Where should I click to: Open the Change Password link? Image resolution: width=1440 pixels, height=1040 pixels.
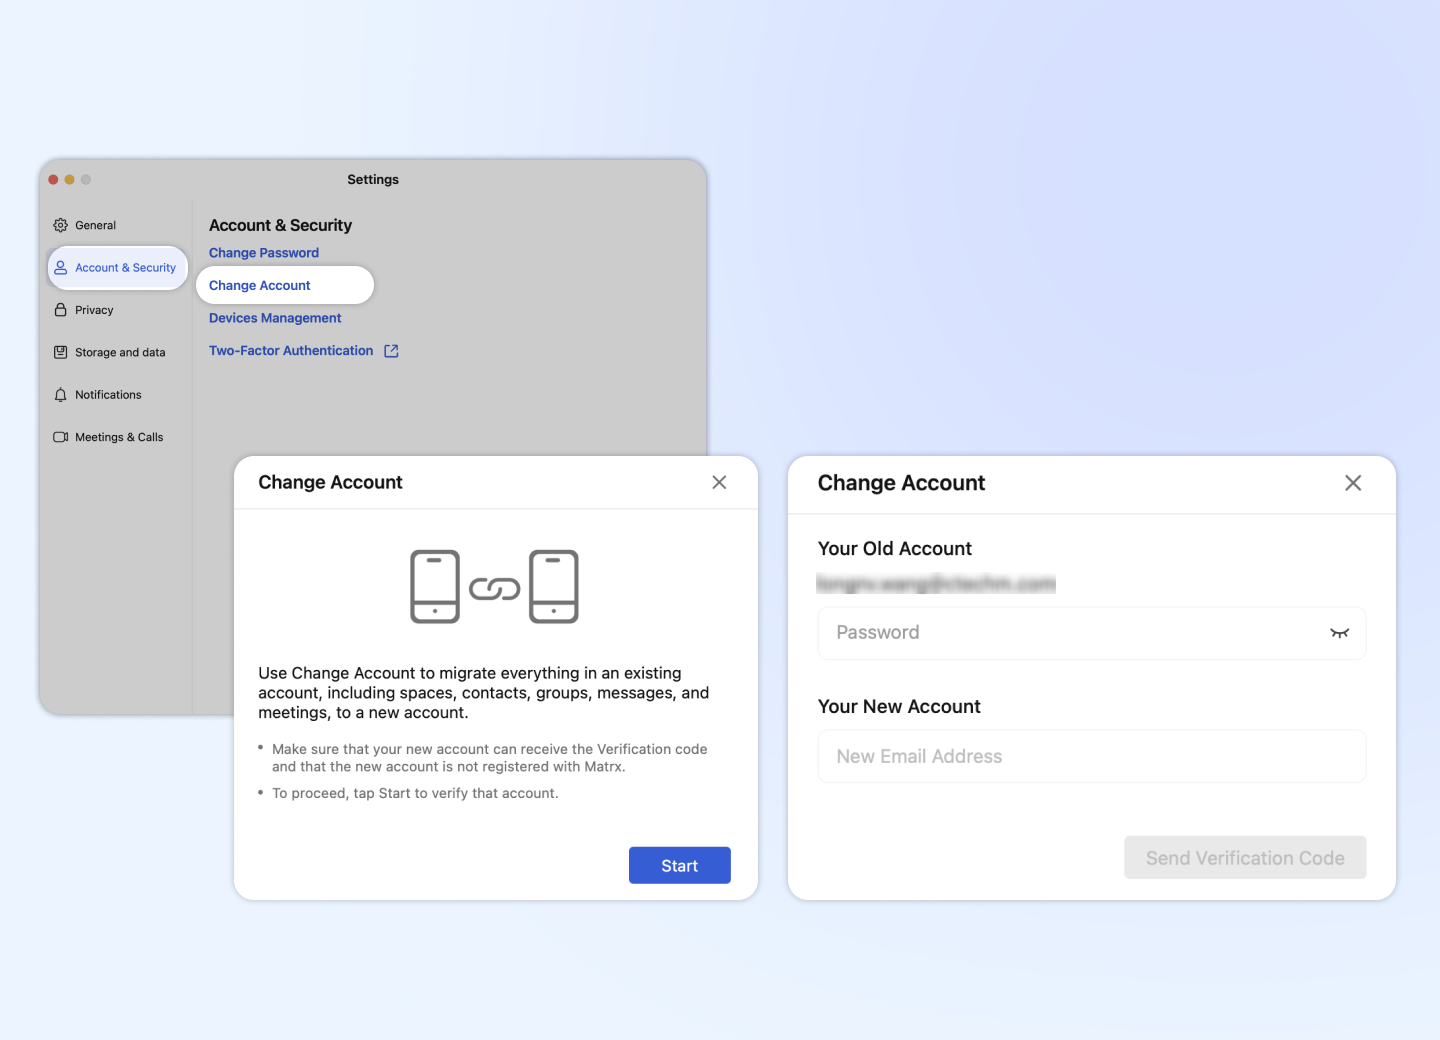264,253
